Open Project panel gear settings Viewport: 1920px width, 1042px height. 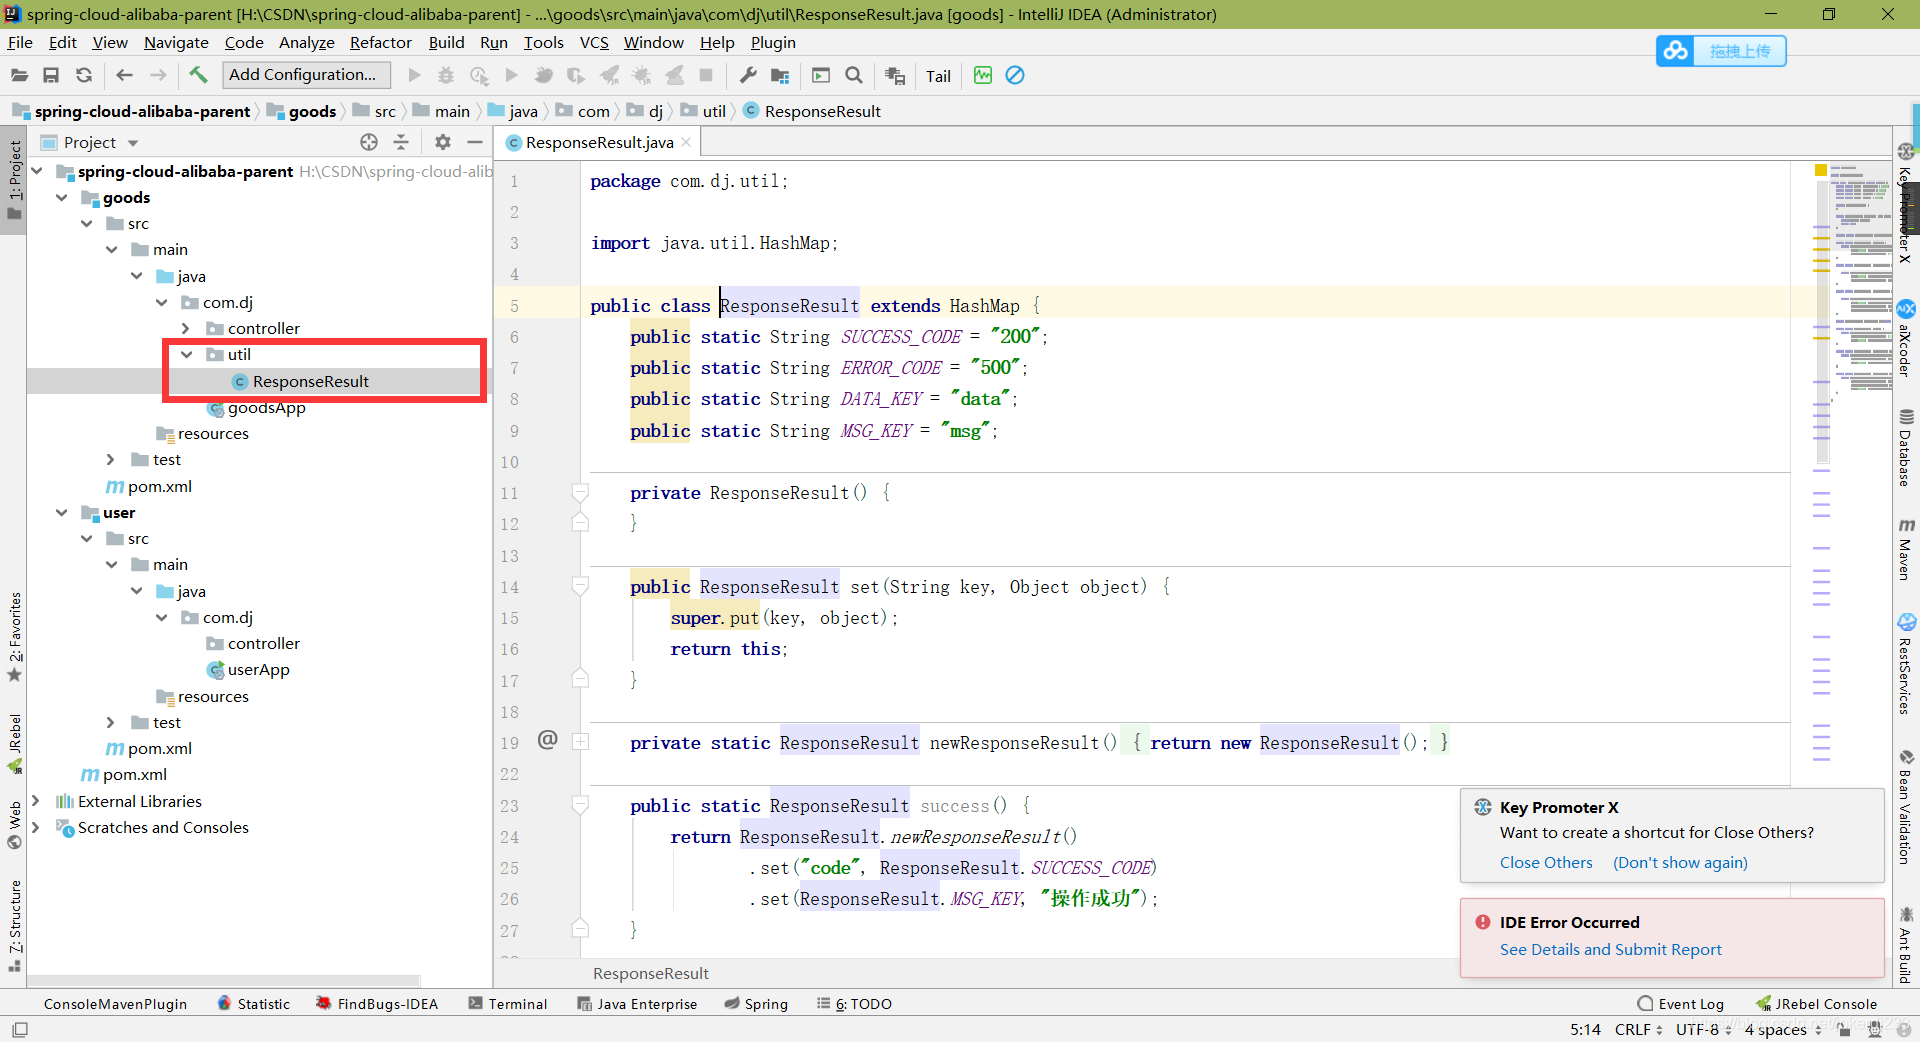tap(443, 142)
